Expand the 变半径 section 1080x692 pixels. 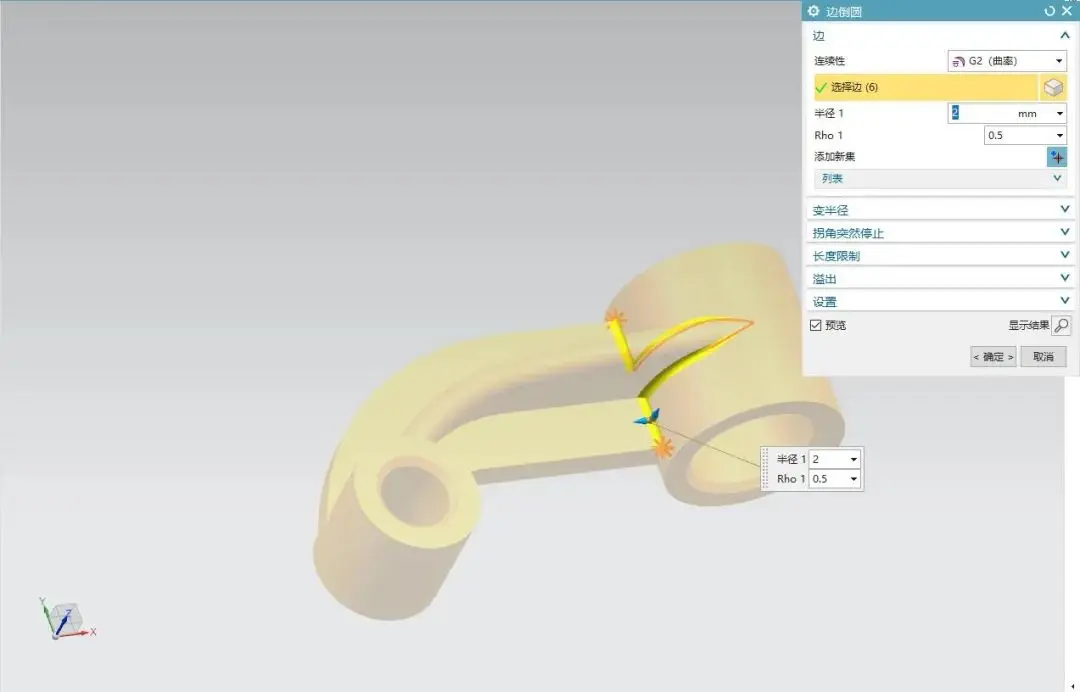pyautogui.click(x=938, y=210)
